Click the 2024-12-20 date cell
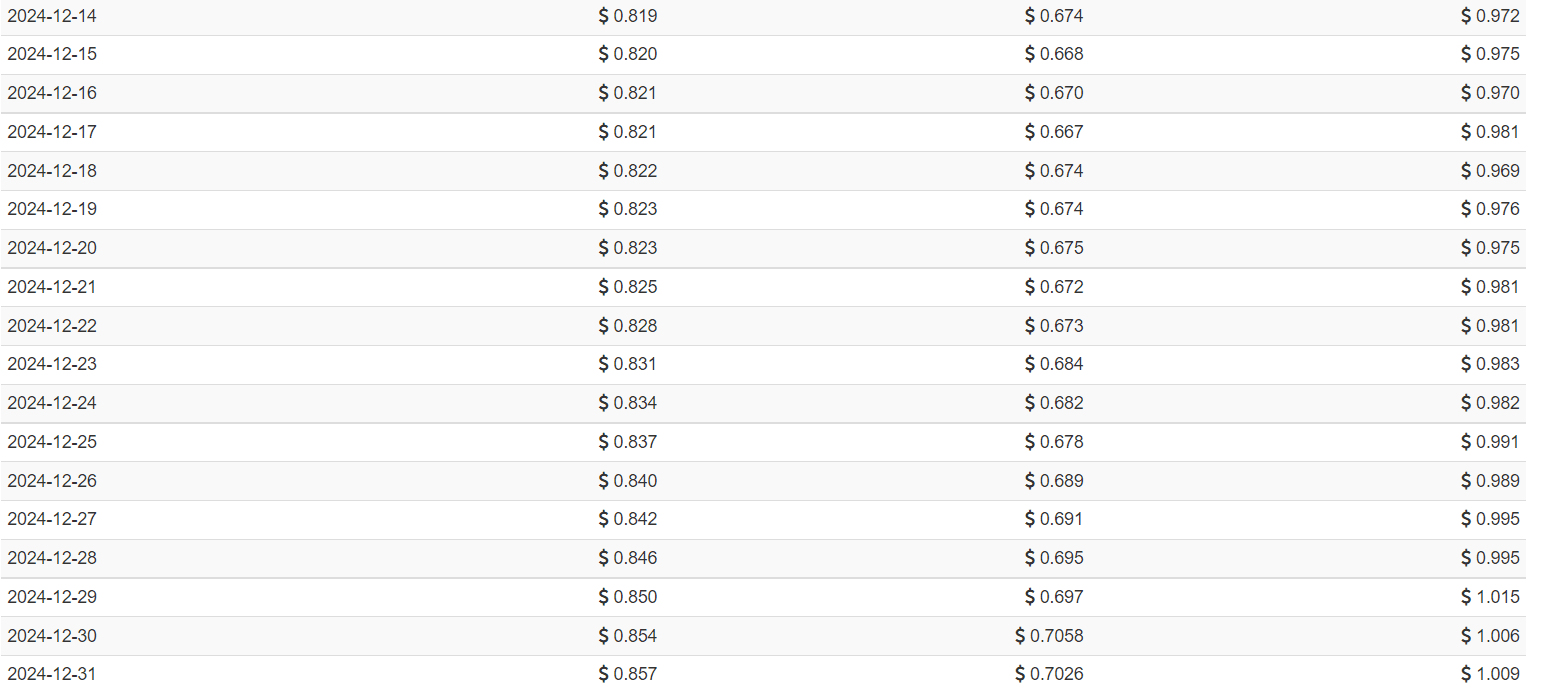This screenshot has width=1550, height=691. pyautogui.click(x=52, y=248)
